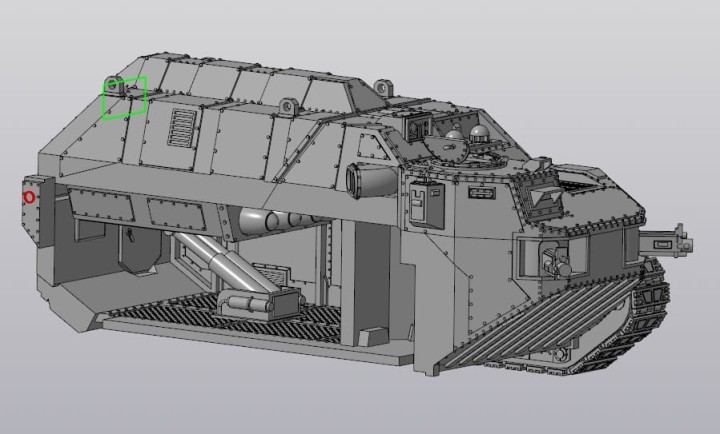Select the small nameplate on the cab front

[482, 192]
